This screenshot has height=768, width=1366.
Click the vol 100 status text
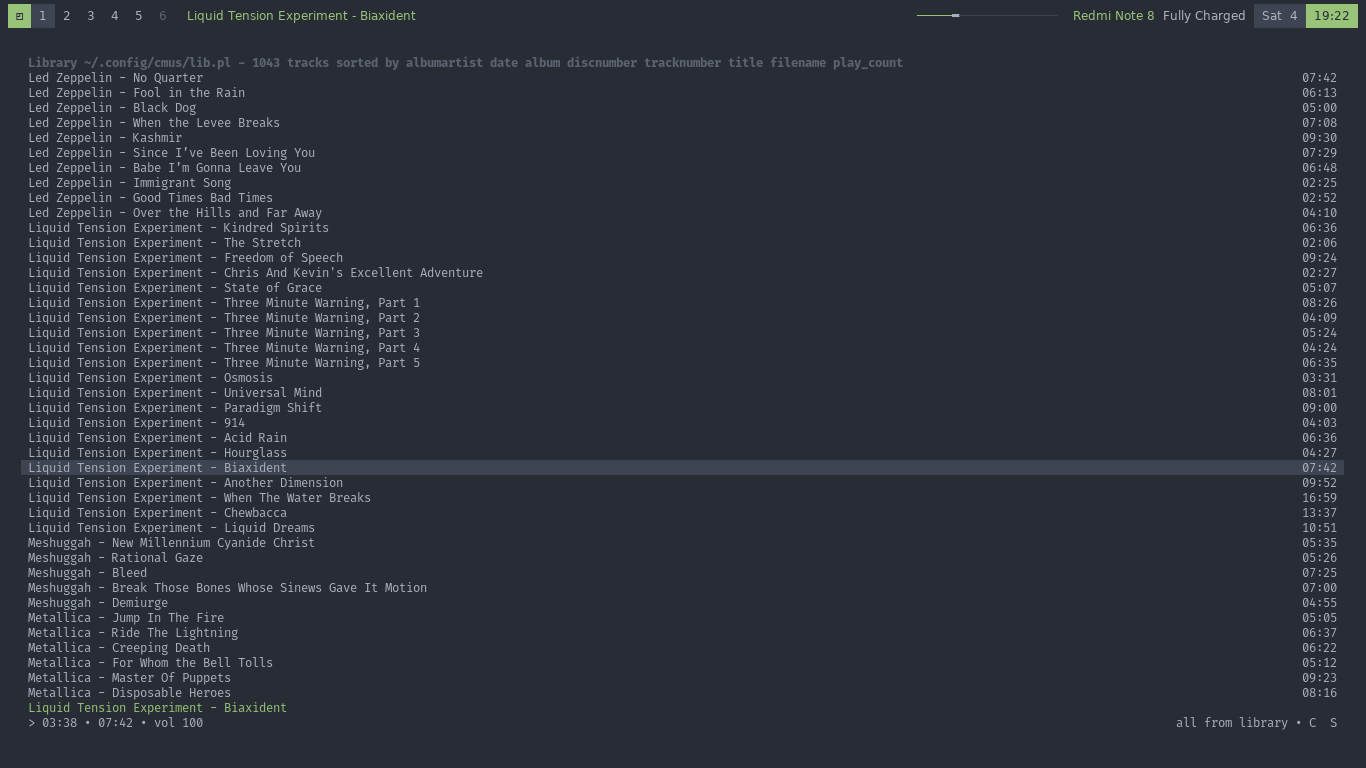178,723
